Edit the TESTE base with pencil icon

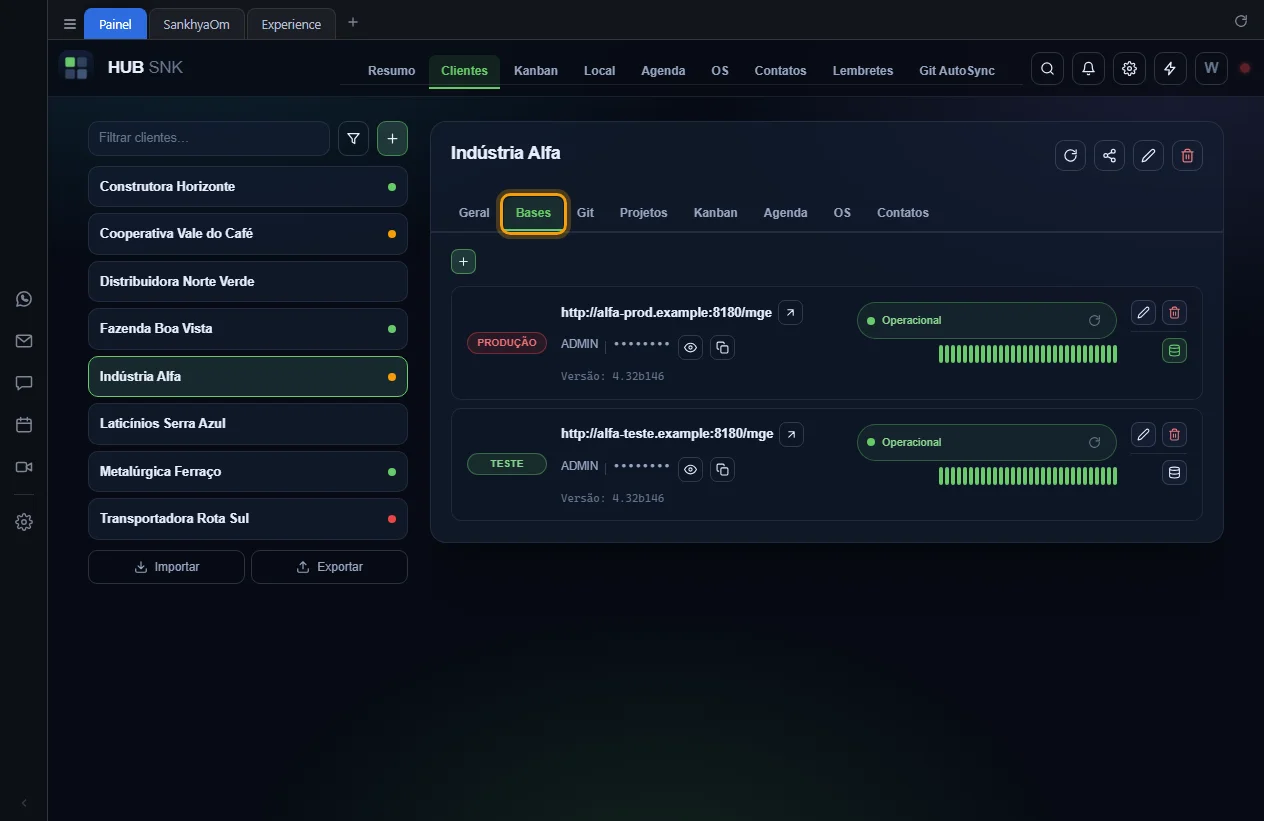[x=1143, y=435]
